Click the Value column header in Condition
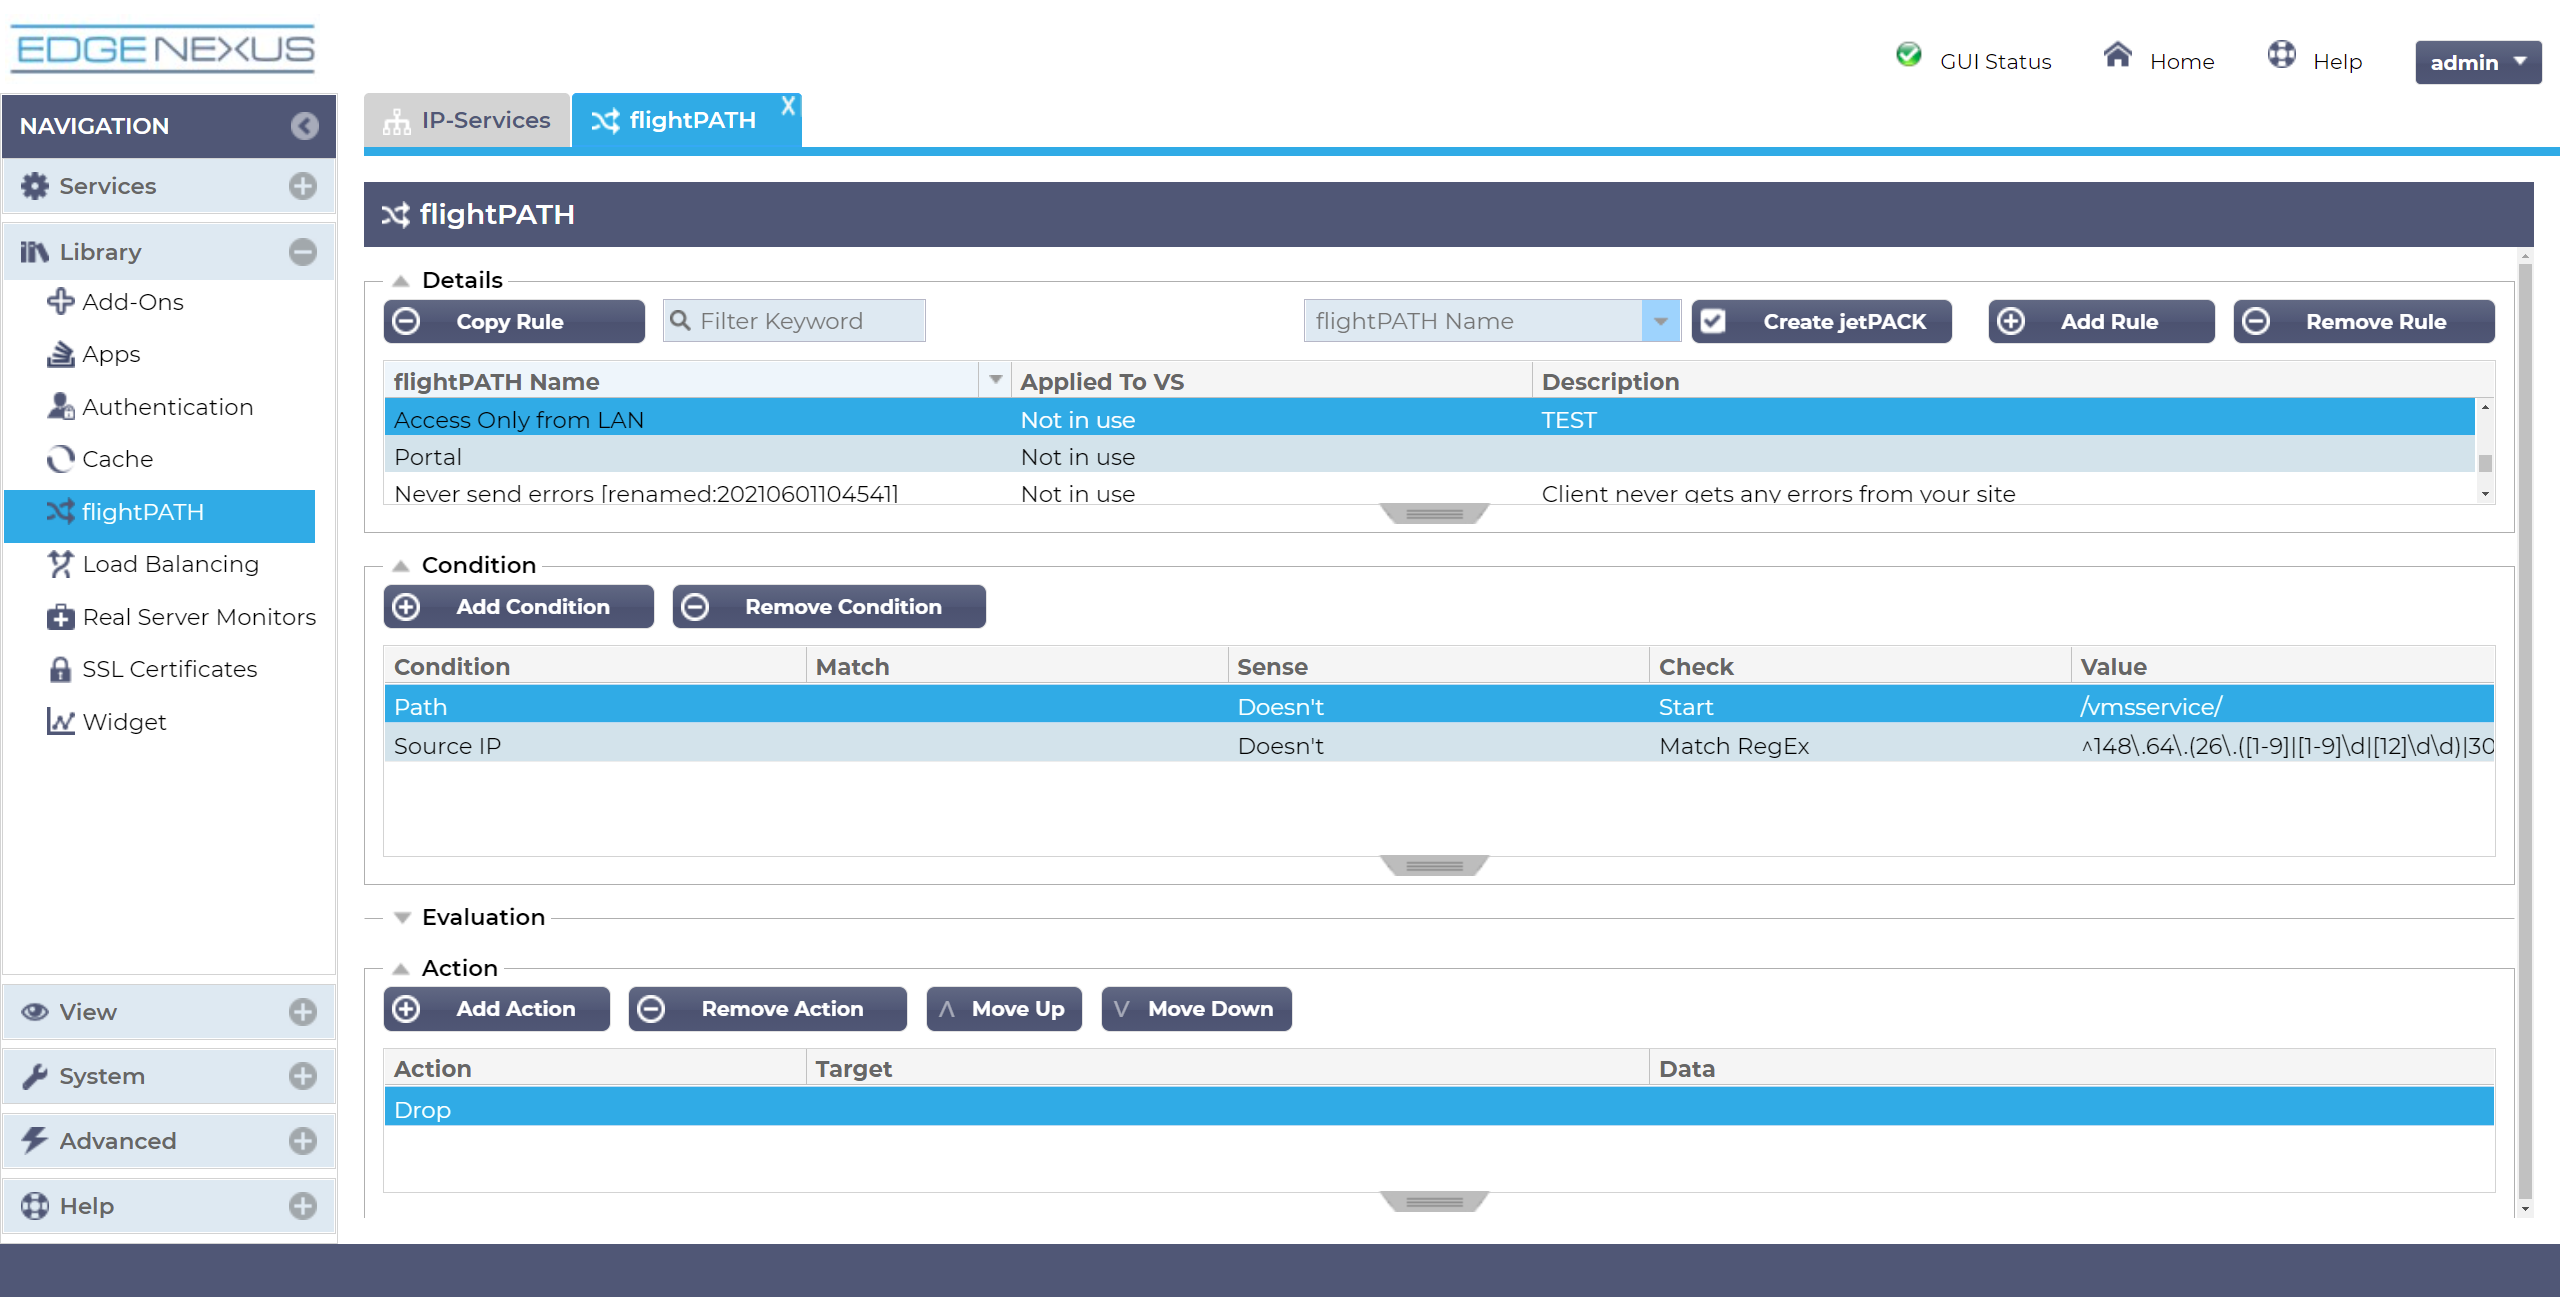Image resolution: width=2560 pixels, height=1297 pixels. tap(2282, 666)
